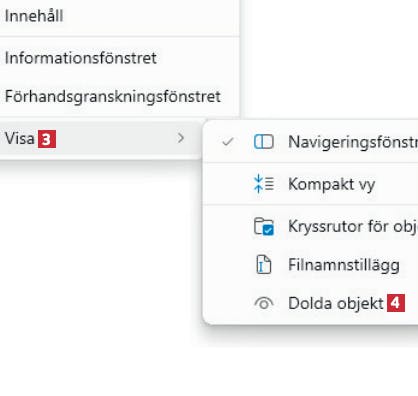Click the Filnamnstillägg document icon
This screenshot has width=418, height=396.
pos(264,265)
